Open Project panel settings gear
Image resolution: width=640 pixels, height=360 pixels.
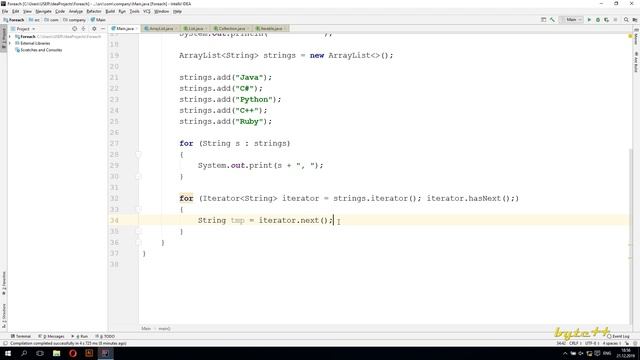[94, 29]
